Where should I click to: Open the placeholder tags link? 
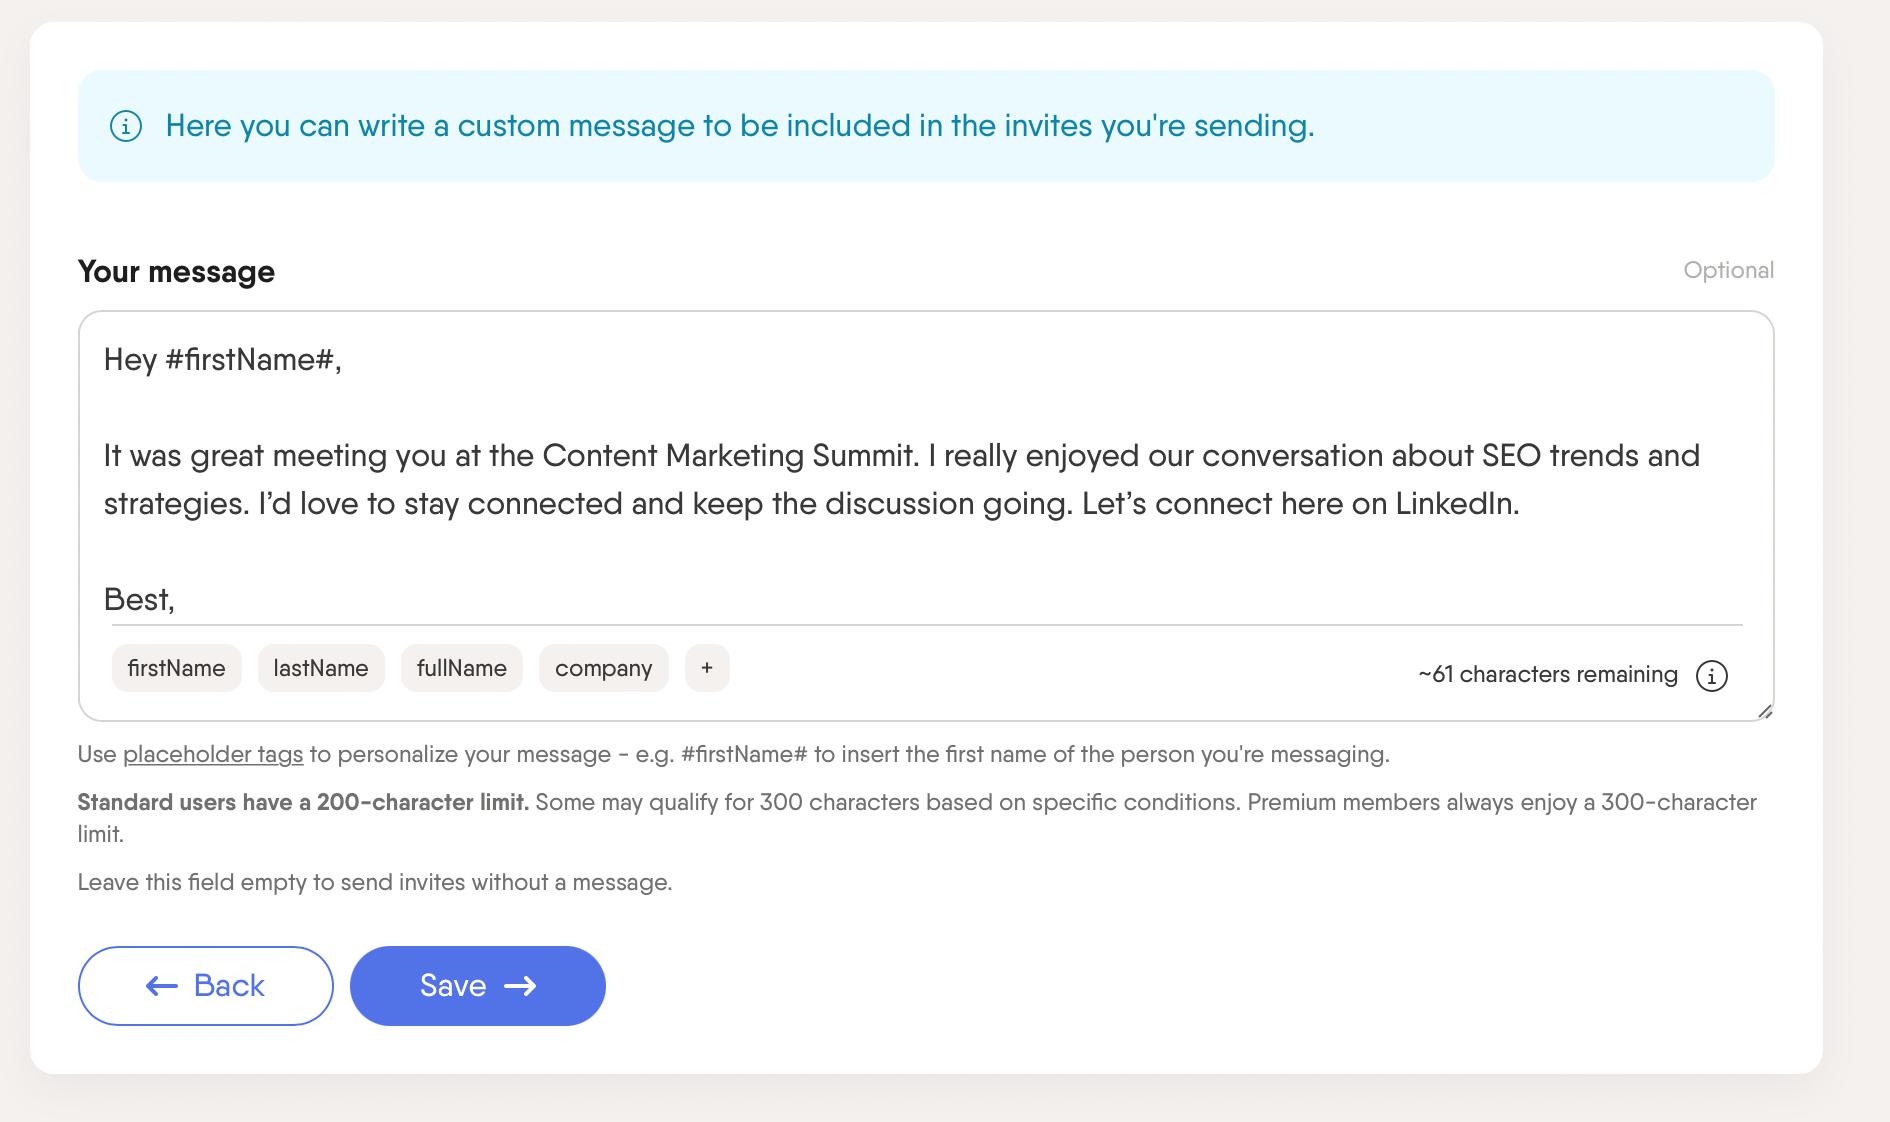(x=213, y=754)
